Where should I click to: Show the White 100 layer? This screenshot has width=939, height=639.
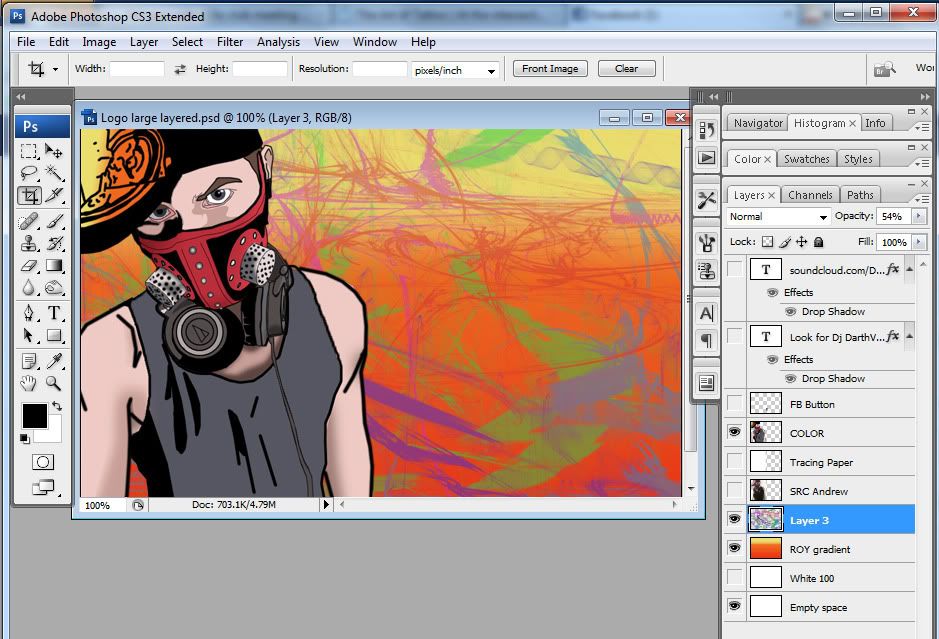735,577
